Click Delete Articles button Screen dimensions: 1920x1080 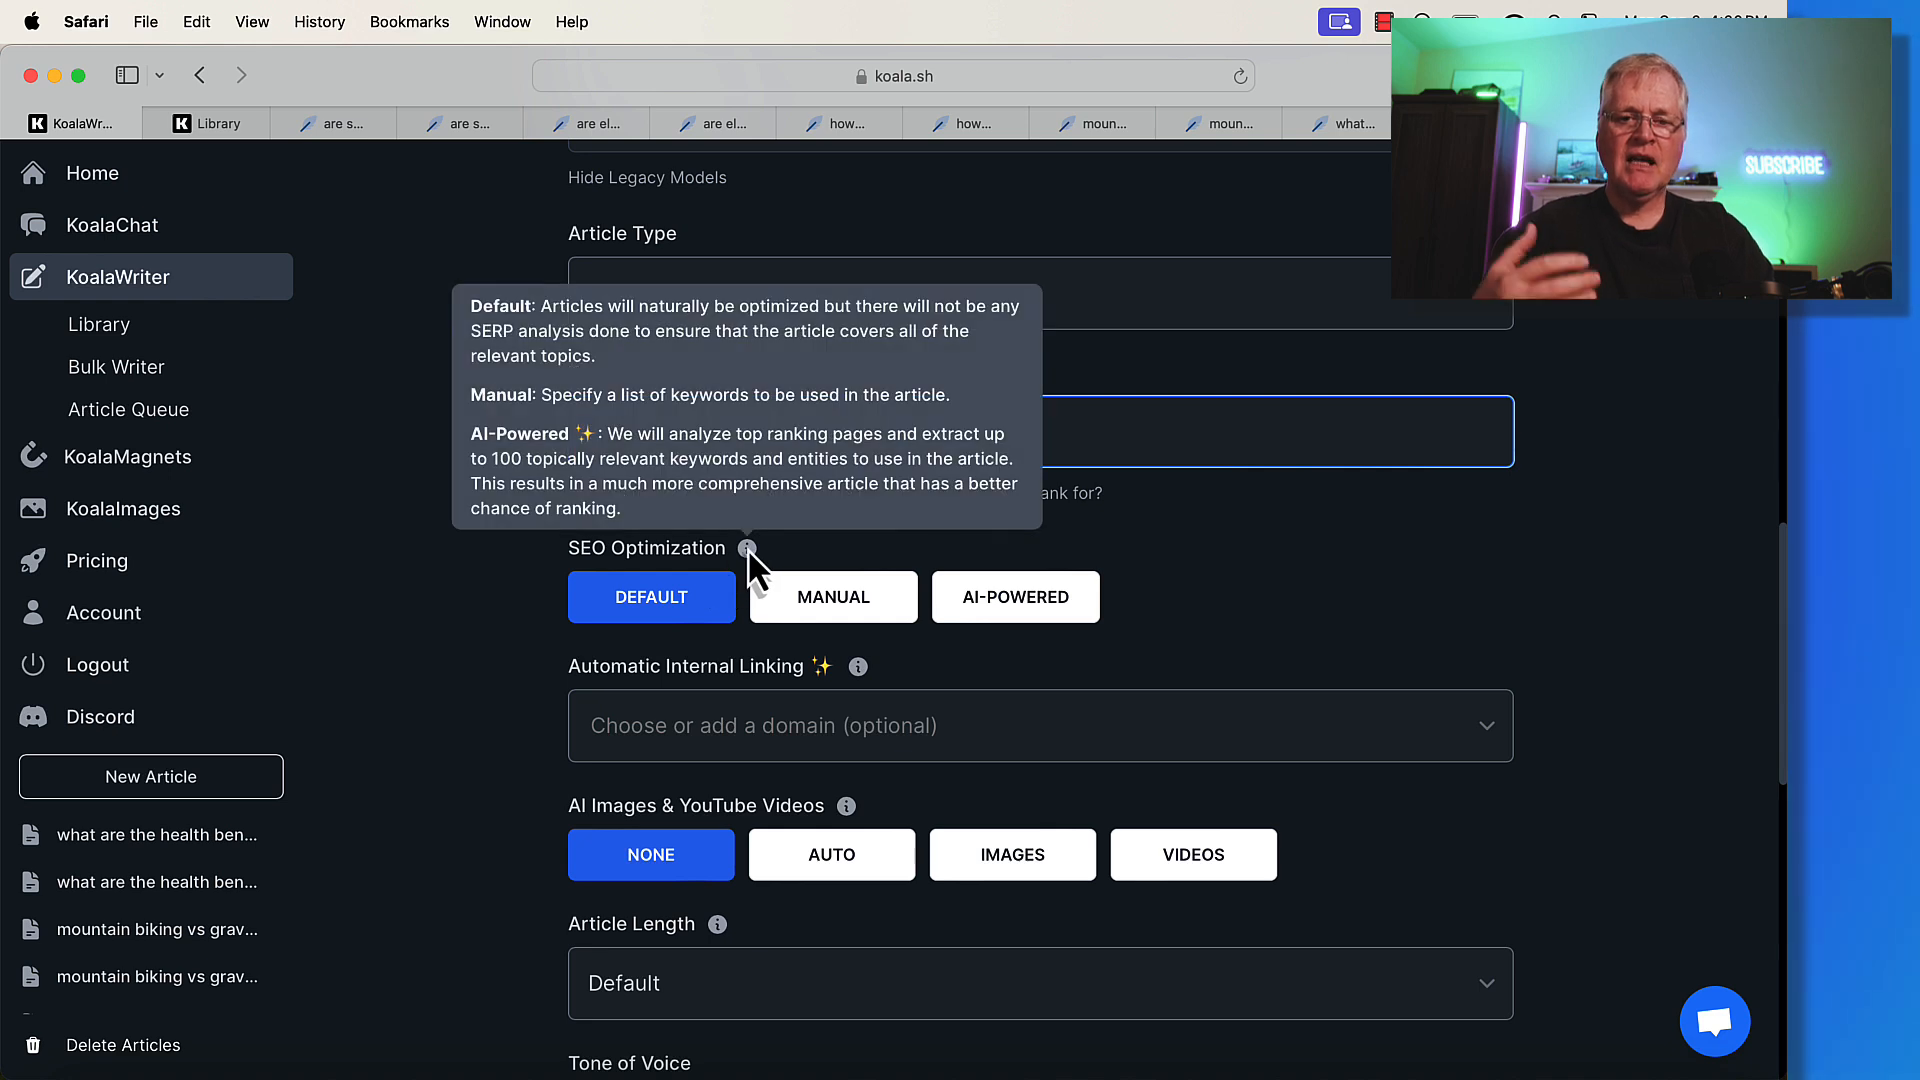(x=123, y=1044)
